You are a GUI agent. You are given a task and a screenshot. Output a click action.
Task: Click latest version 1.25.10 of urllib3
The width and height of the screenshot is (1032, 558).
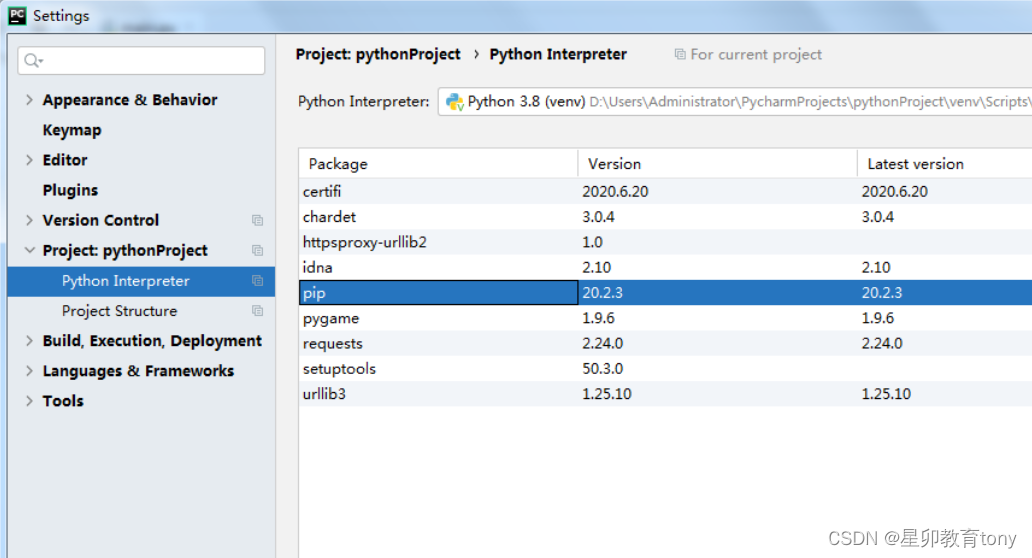point(887,394)
